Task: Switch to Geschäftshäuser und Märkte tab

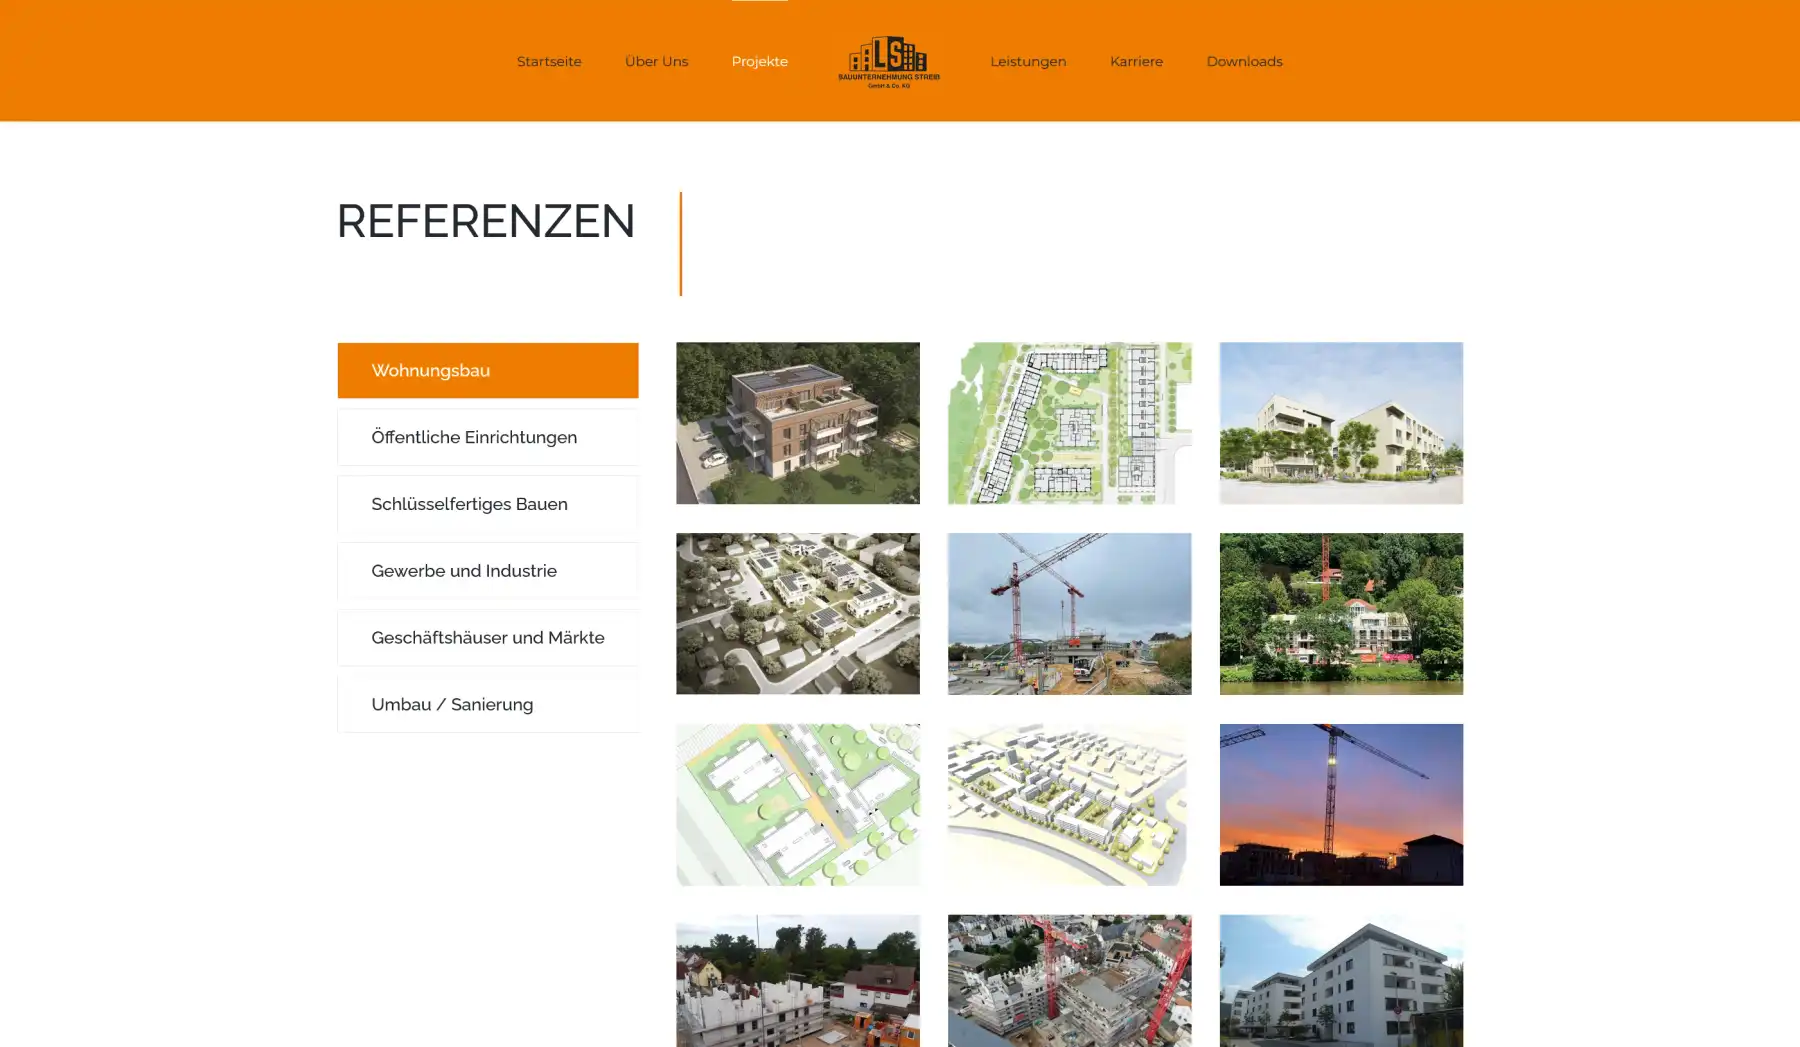Action: (487, 638)
